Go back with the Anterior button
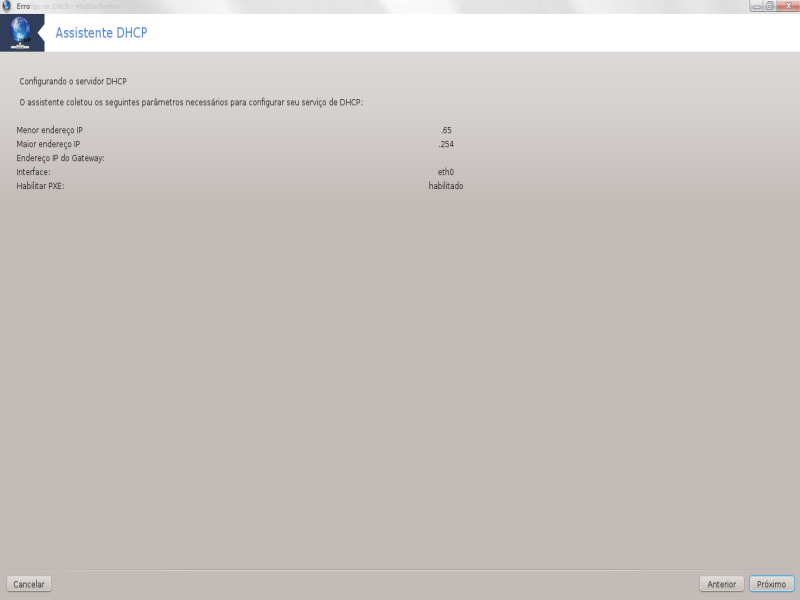 tap(721, 584)
